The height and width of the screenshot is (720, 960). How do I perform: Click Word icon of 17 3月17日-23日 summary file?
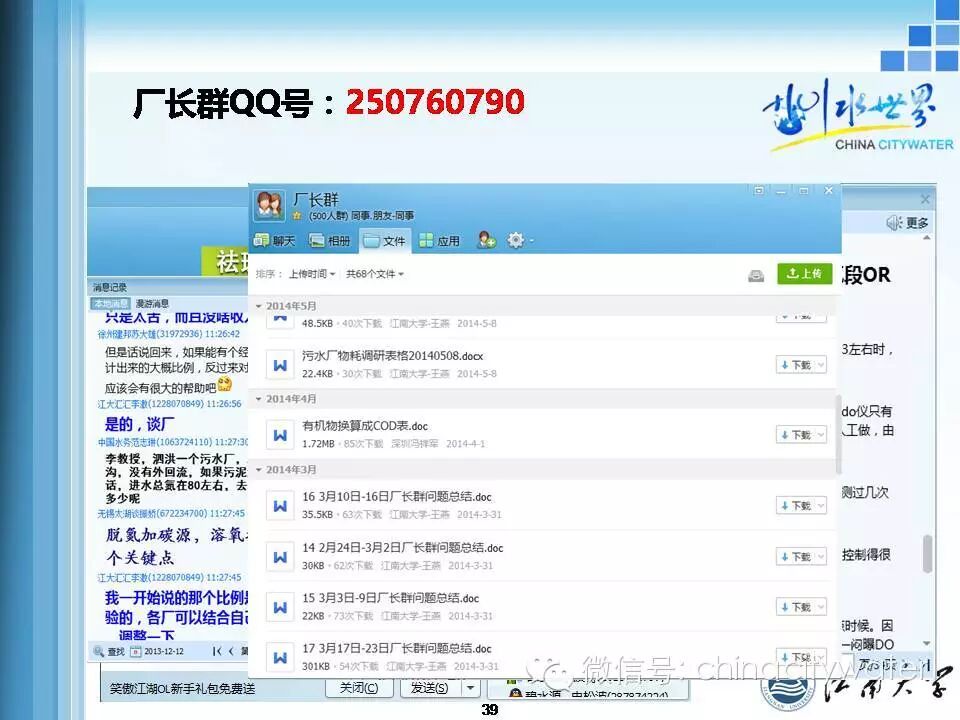[x=280, y=658]
